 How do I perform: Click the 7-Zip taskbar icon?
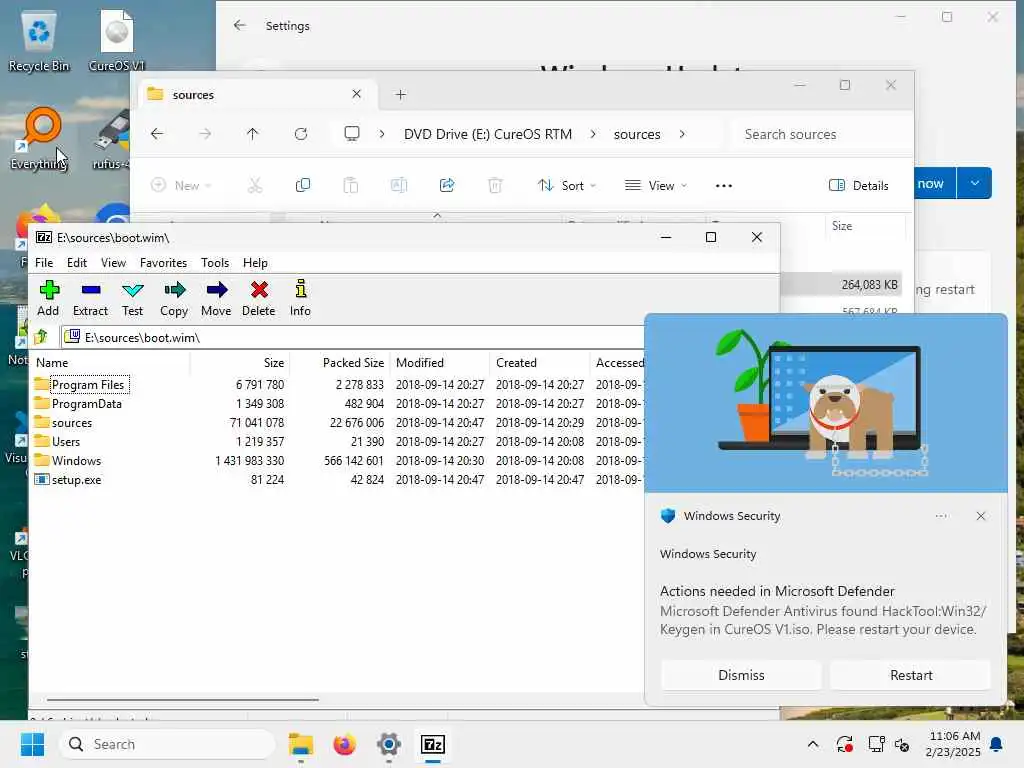pyautogui.click(x=433, y=744)
